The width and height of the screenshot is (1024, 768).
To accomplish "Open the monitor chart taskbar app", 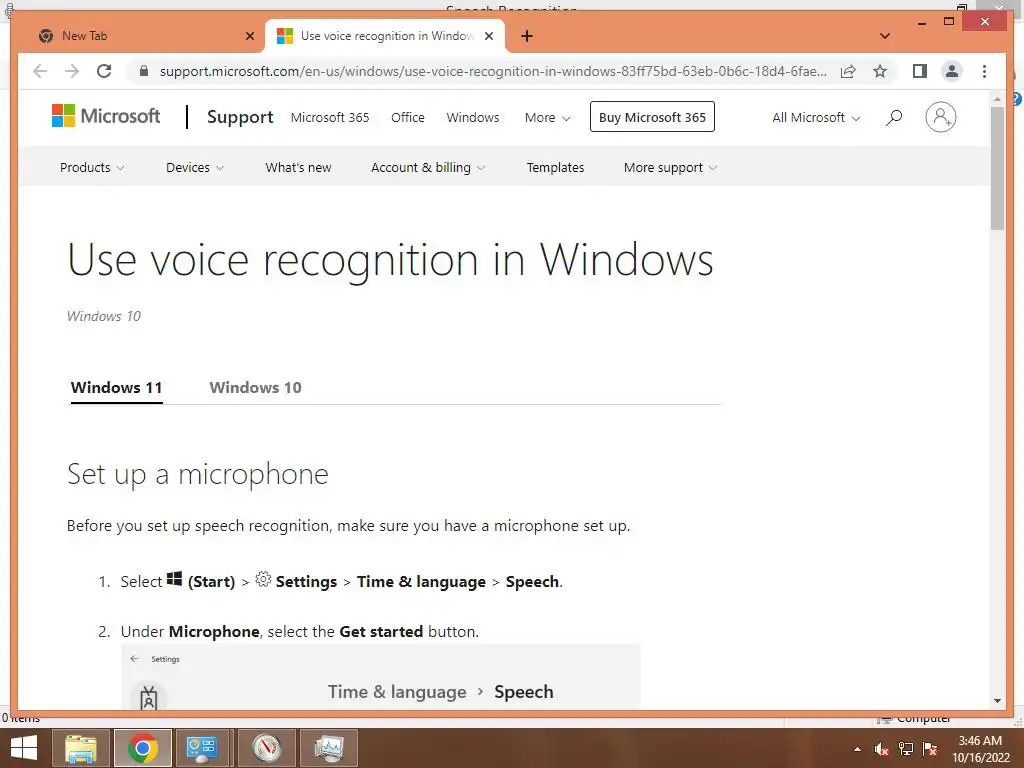I will point(328,748).
